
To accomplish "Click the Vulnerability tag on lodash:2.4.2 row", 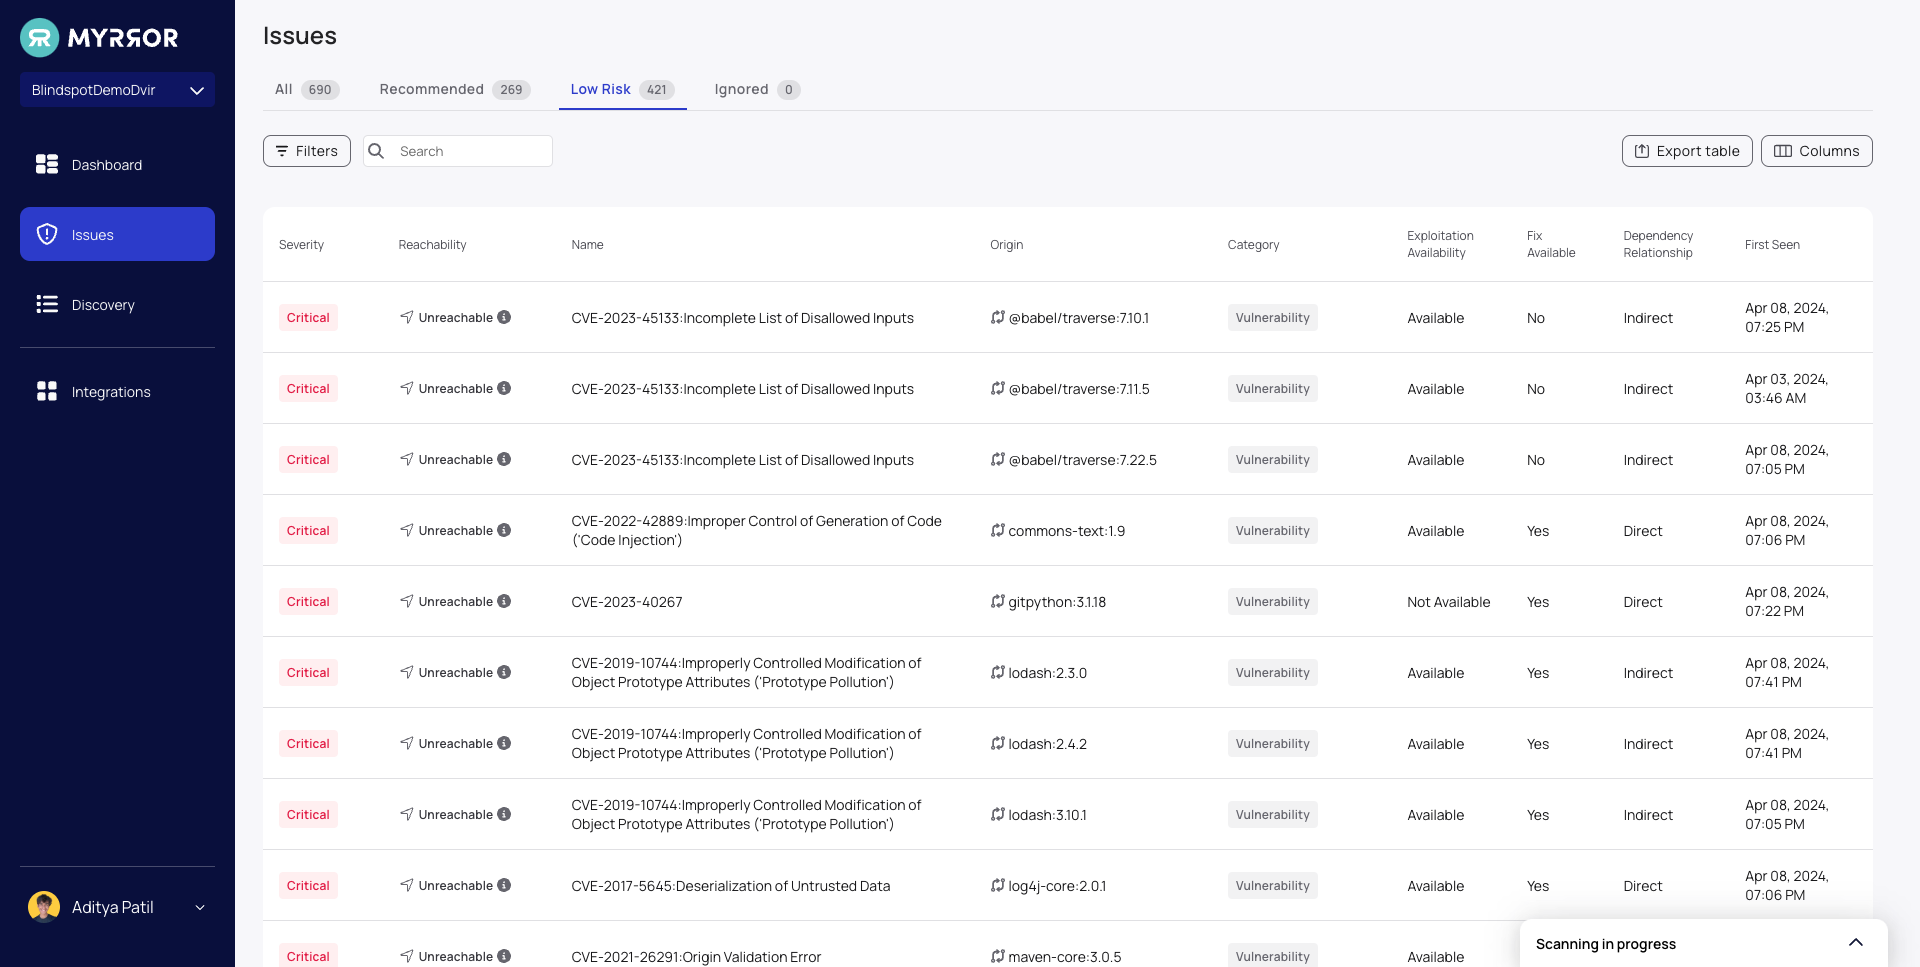I will (x=1272, y=743).
